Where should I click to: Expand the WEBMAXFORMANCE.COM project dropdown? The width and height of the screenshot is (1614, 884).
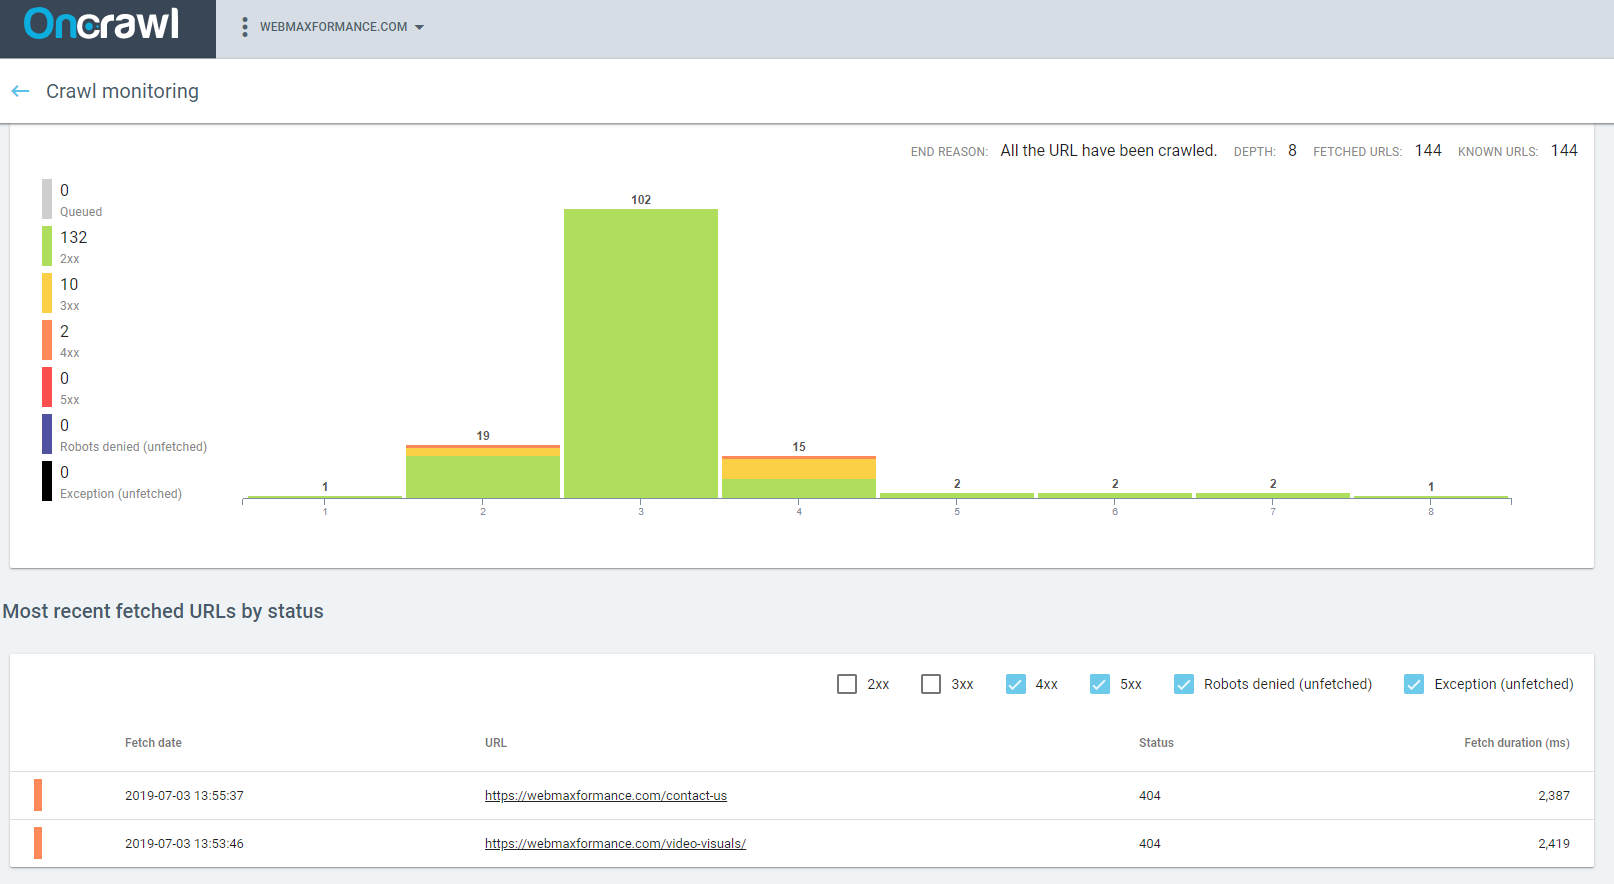pyautogui.click(x=342, y=27)
